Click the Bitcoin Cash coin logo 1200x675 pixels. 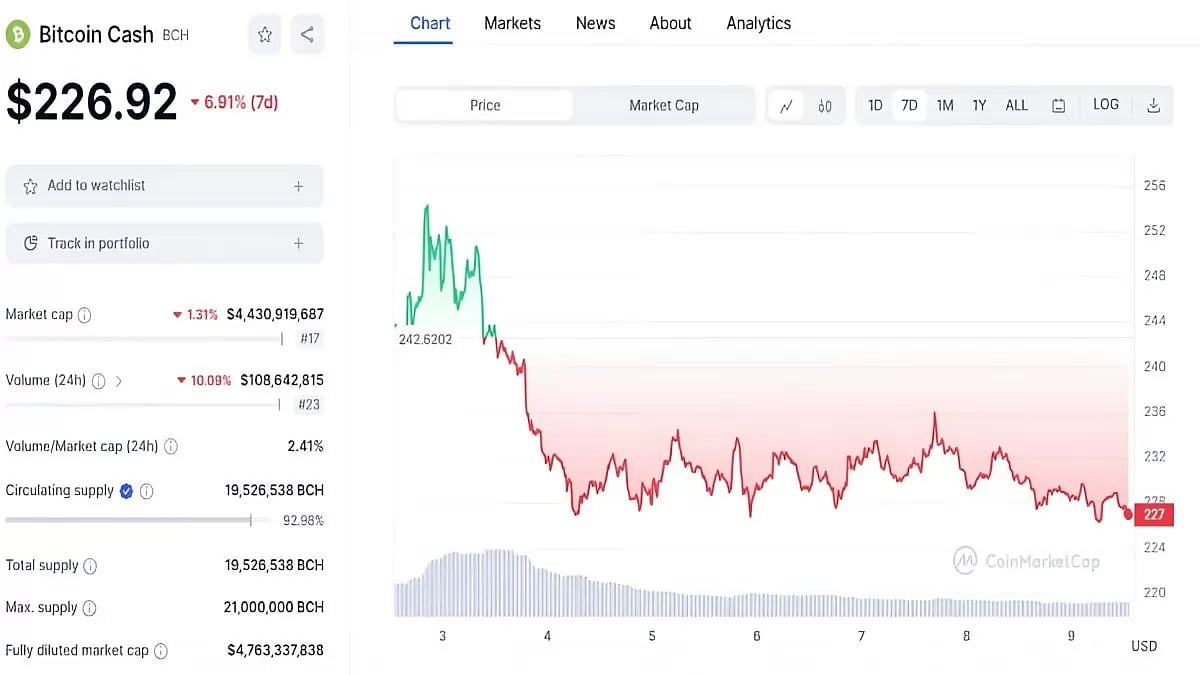[x=17, y=34]
